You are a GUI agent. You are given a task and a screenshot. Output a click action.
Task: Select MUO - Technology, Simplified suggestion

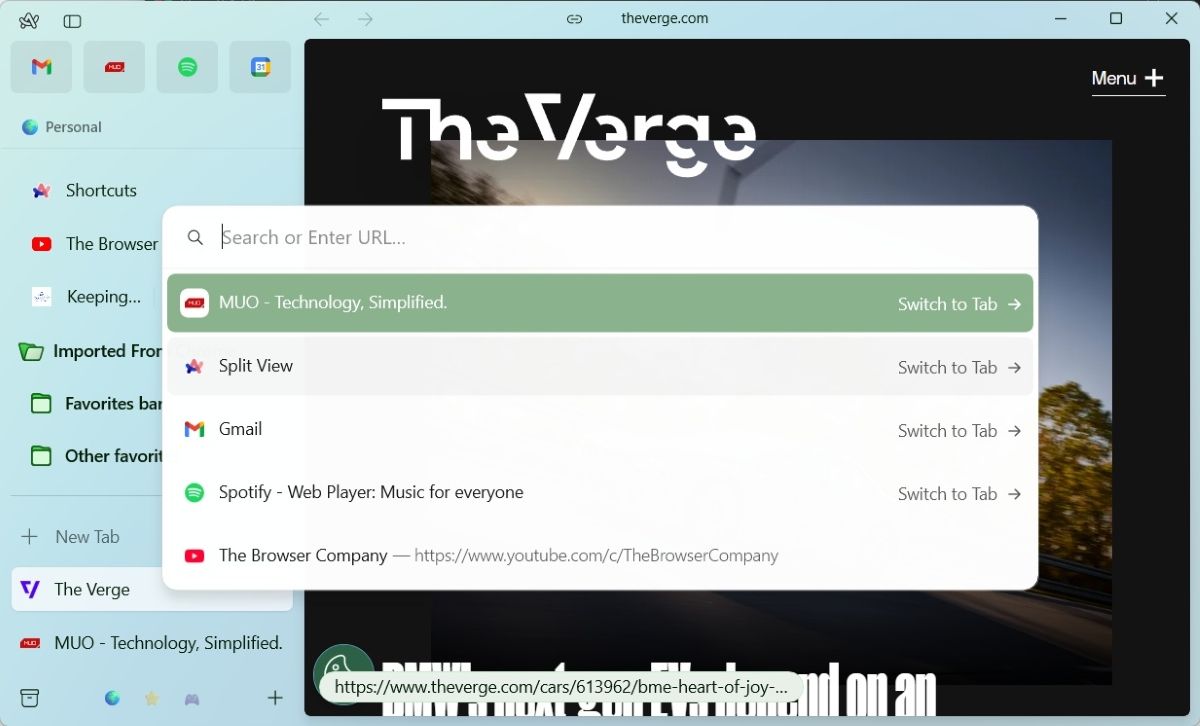pyautogui.click(x=600, y=303)
